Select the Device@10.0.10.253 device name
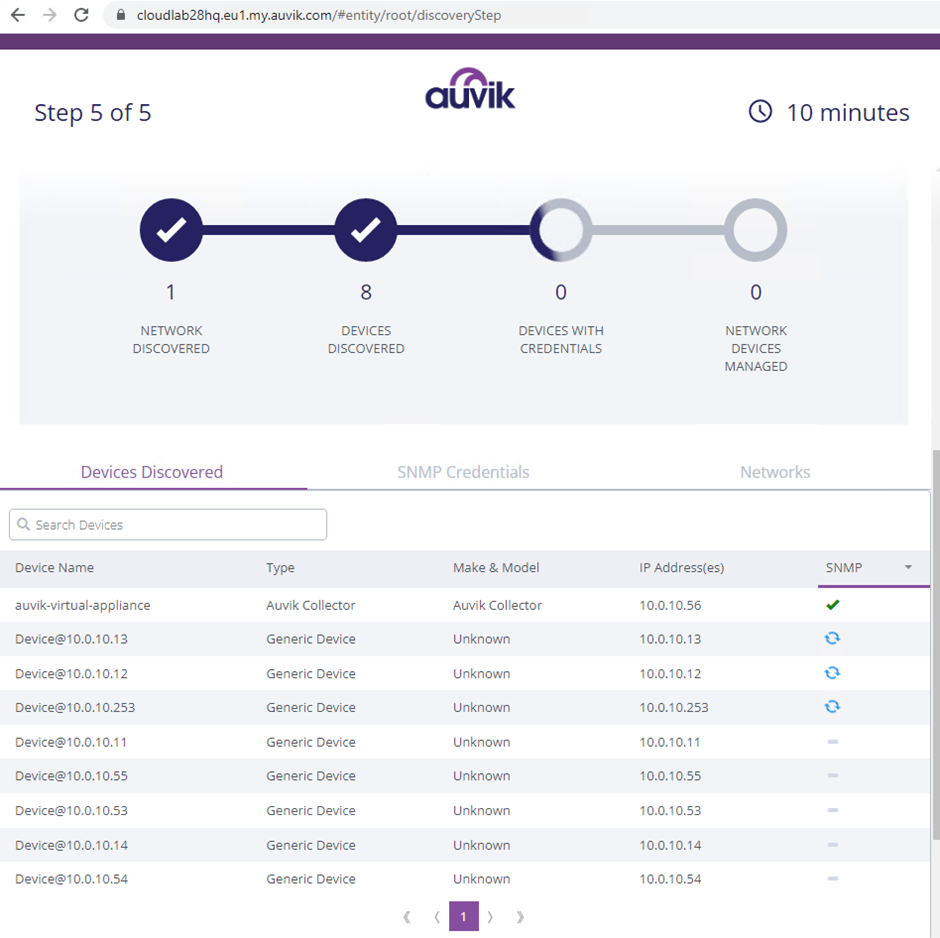 click(x=75, y=707)
